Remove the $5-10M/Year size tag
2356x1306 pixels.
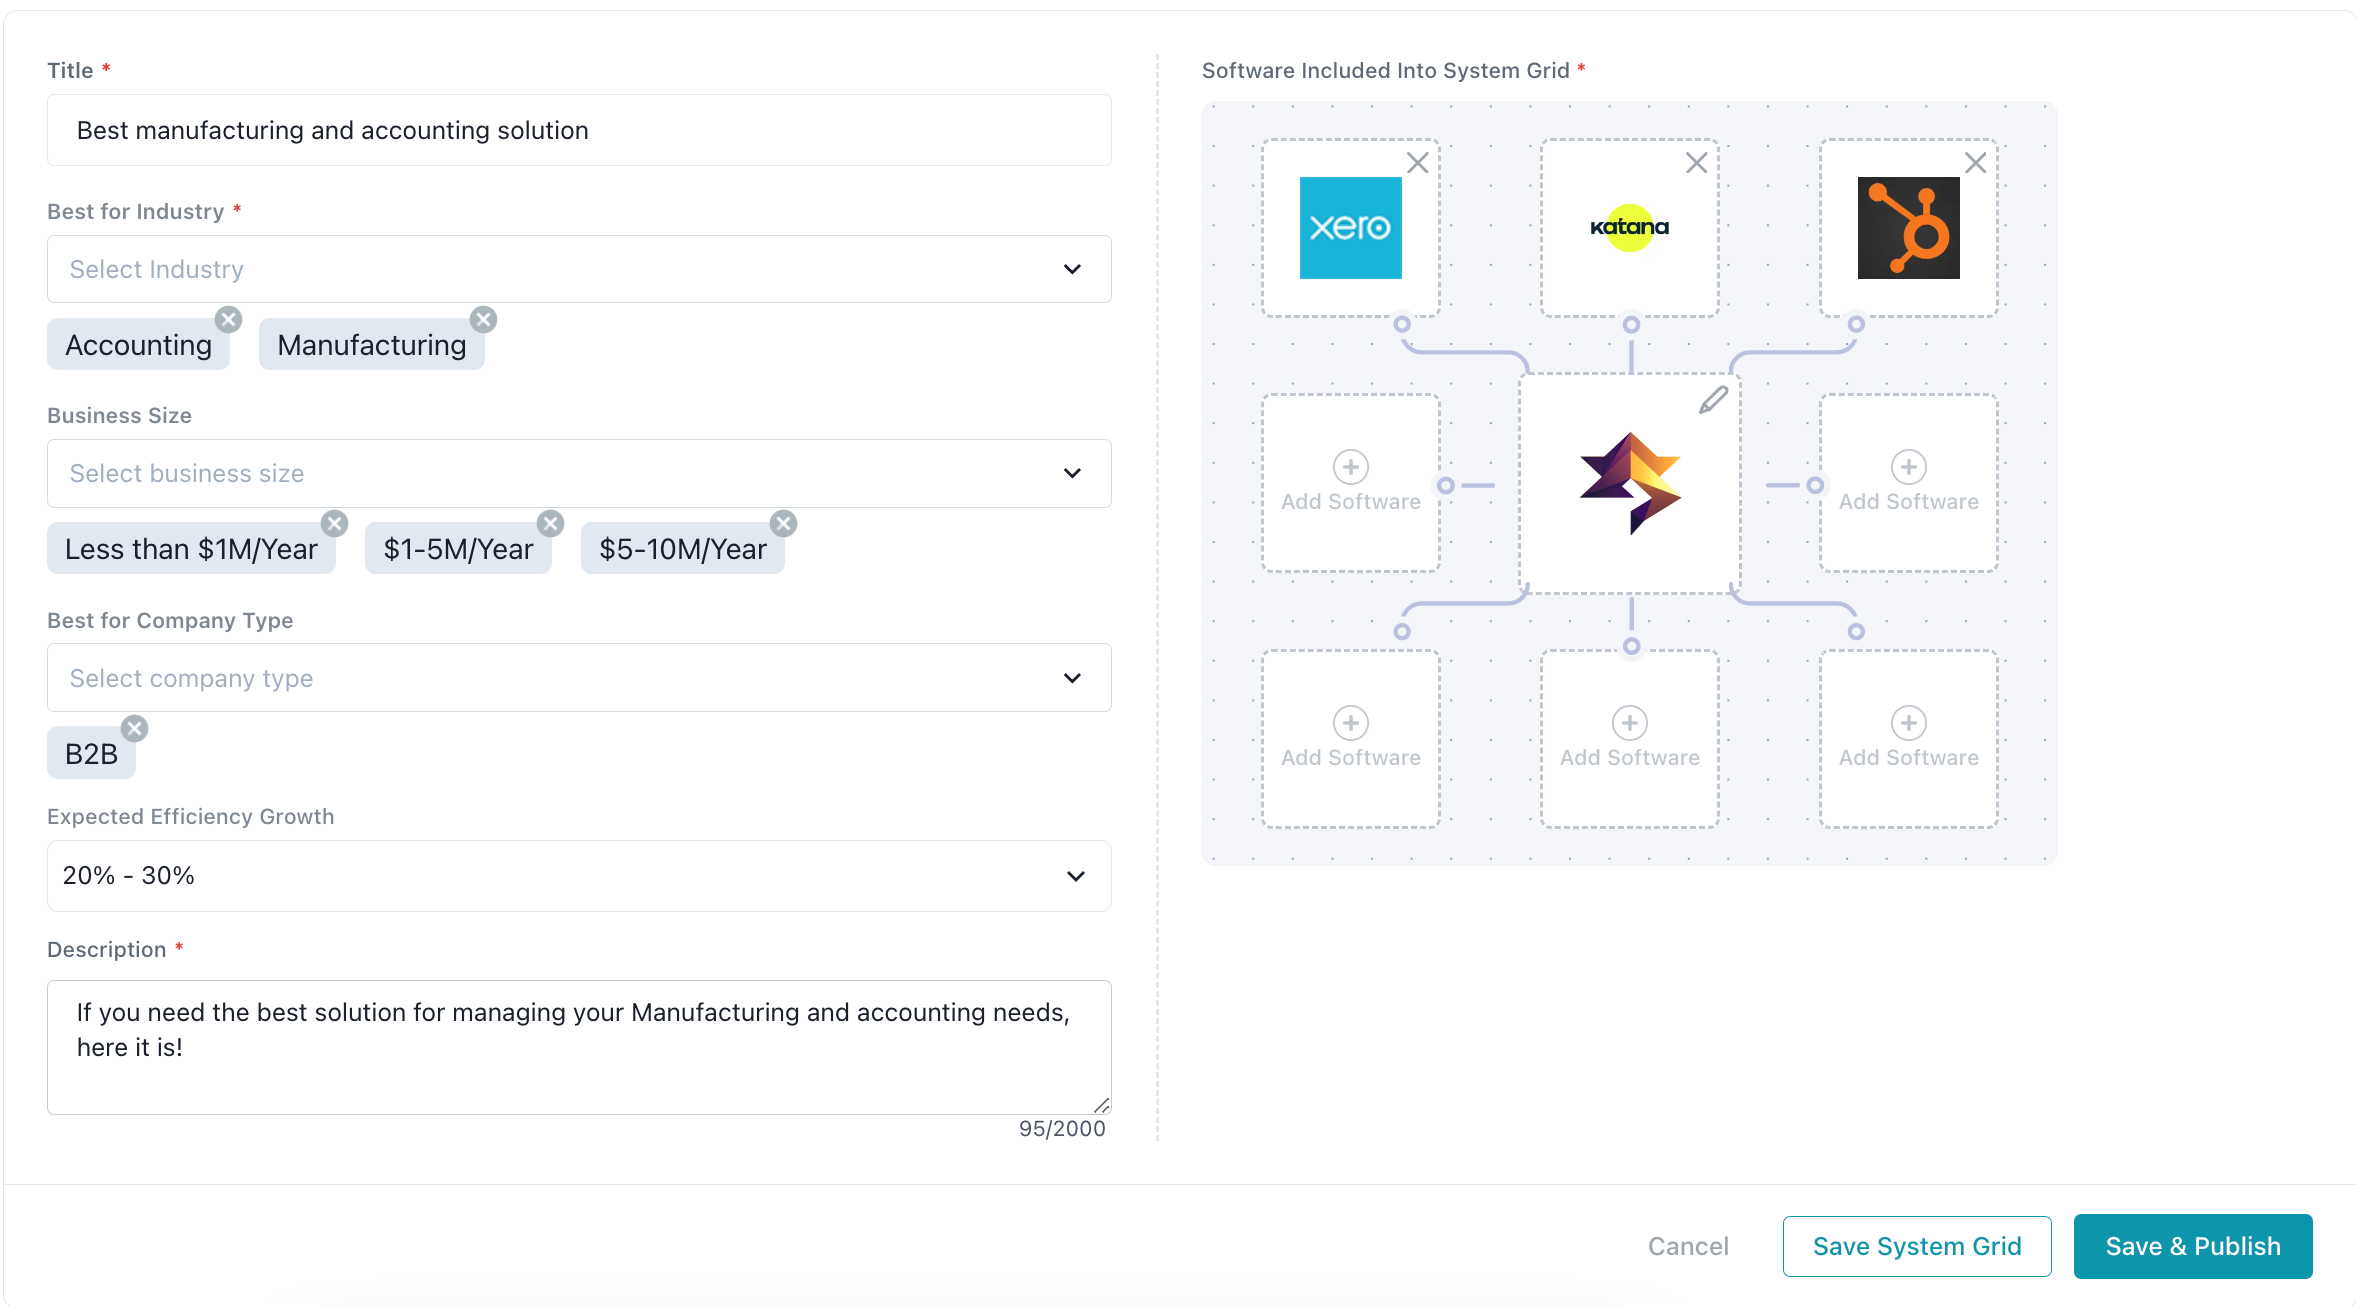[784, 524]
